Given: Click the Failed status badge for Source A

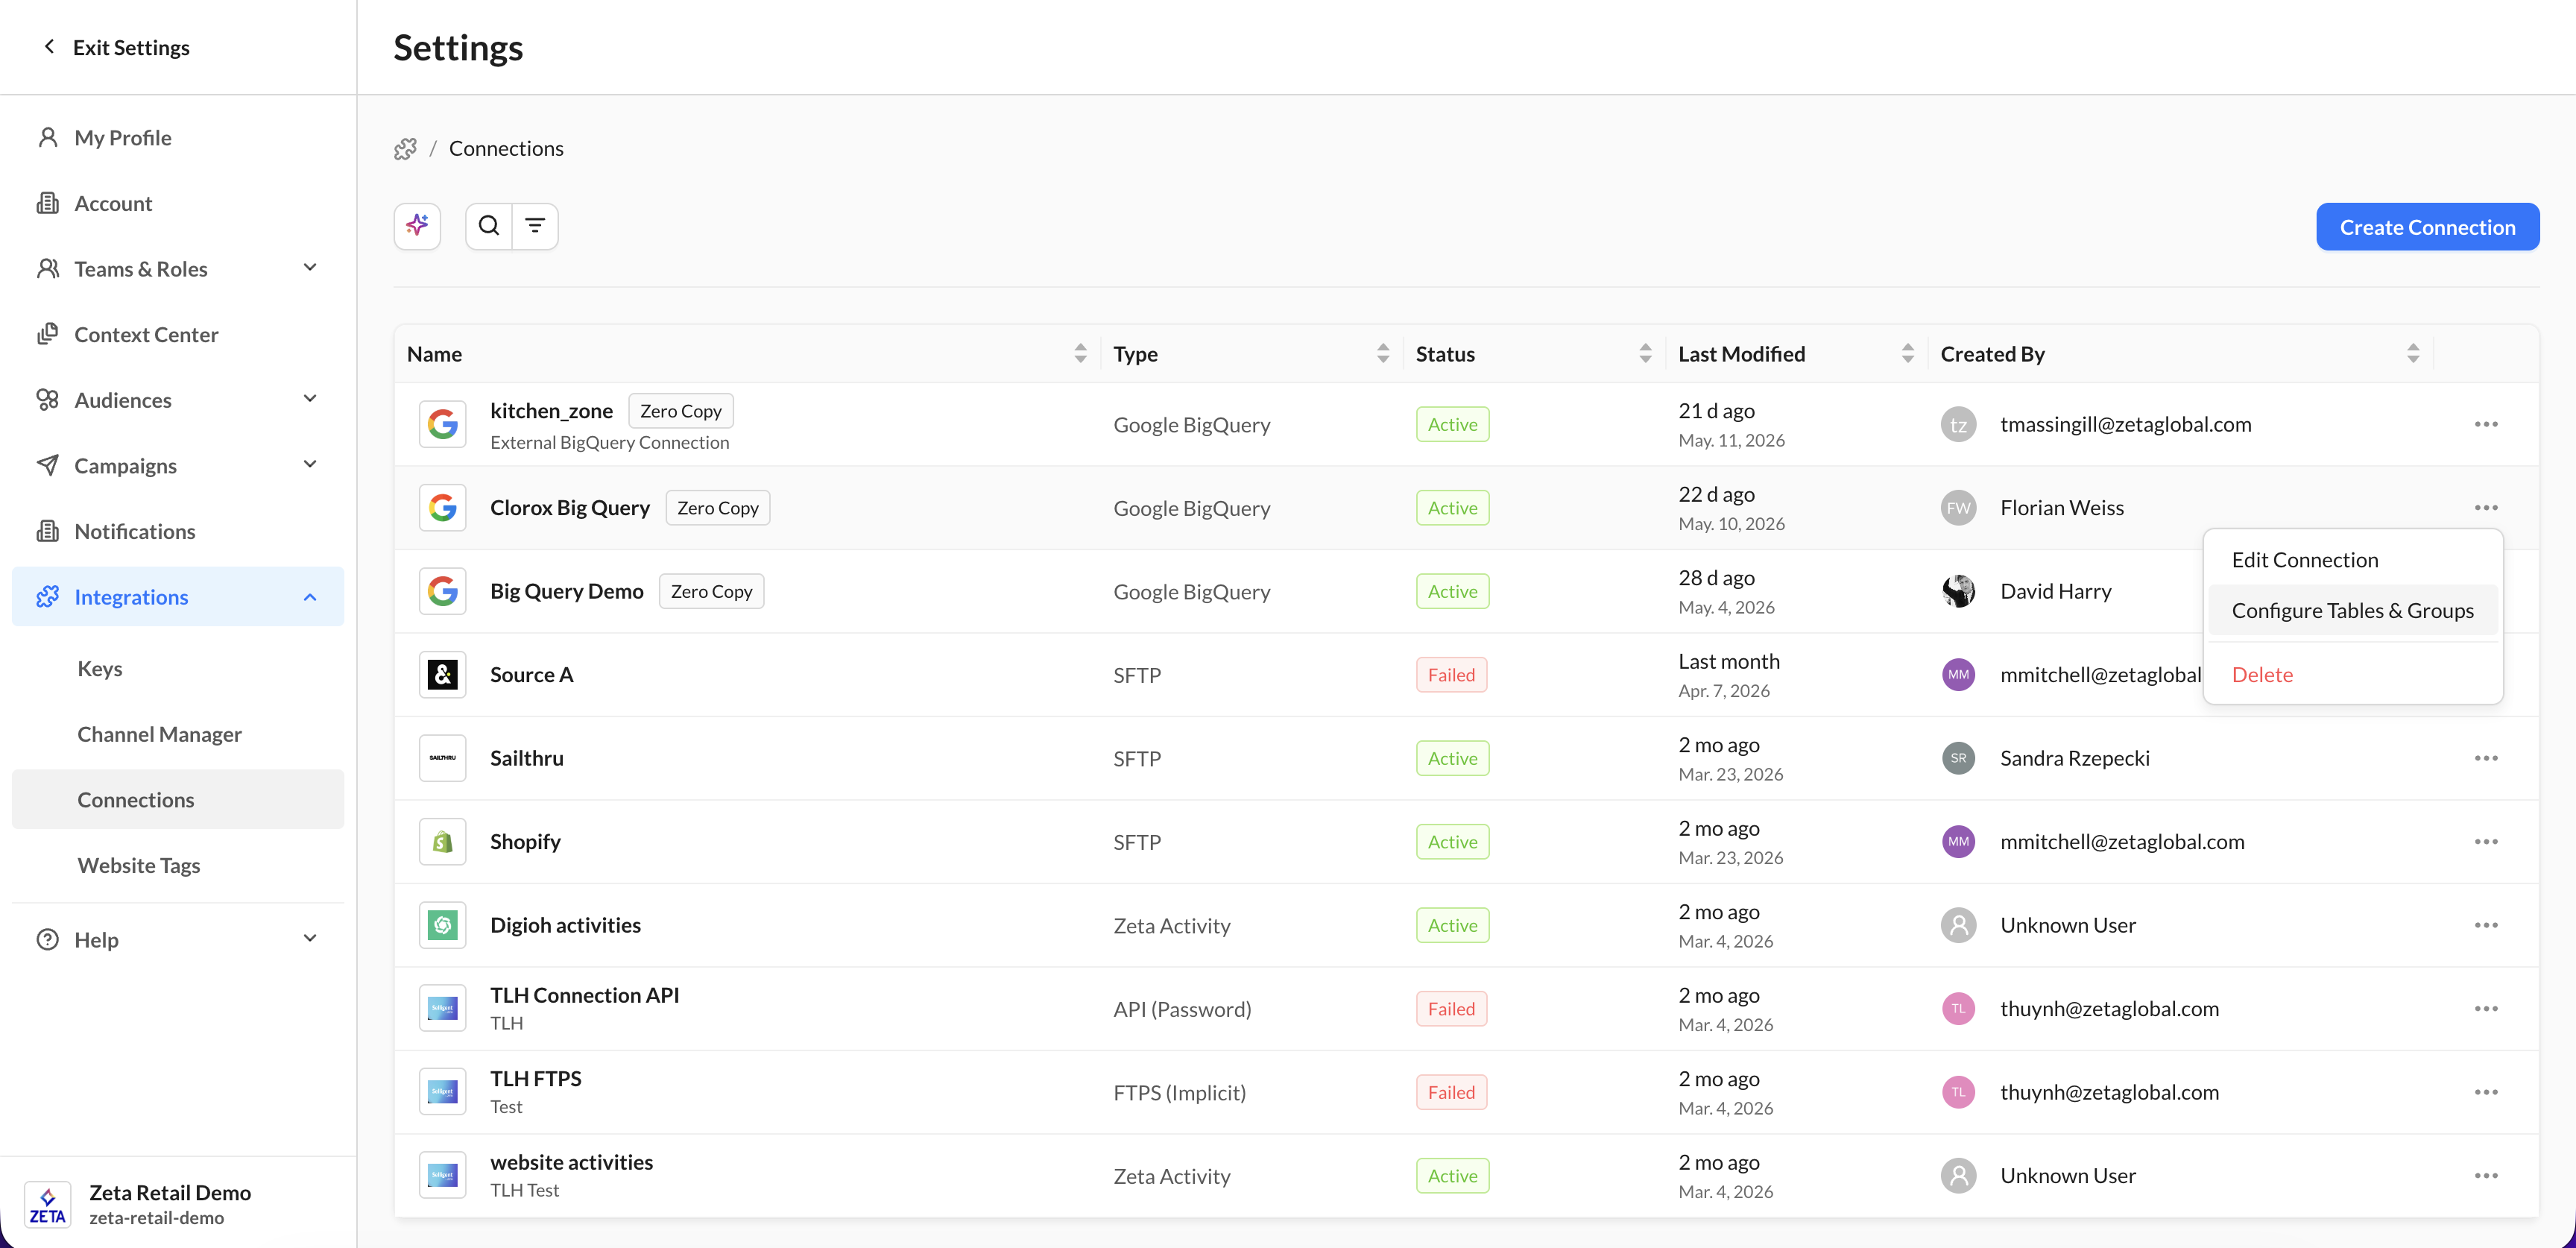Looking at the screenshot, I should click(1451, 675).
